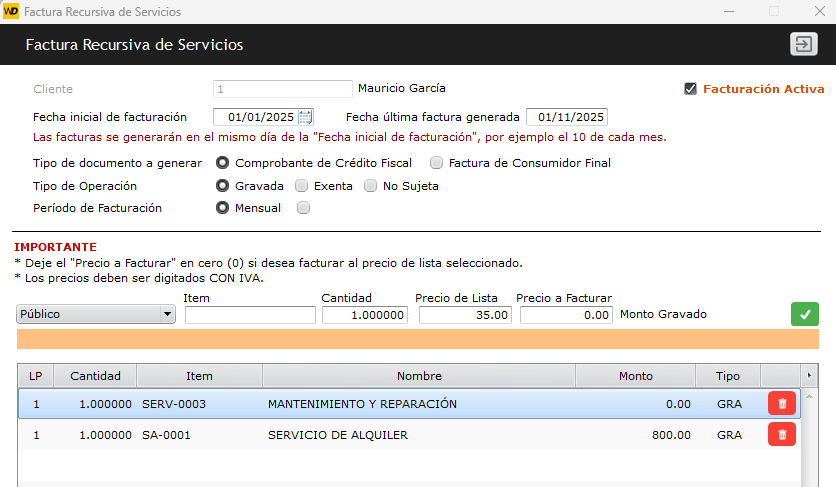Click the Item column header in the table
This screenshot has width=836, height=487.
tap(199, 376)
